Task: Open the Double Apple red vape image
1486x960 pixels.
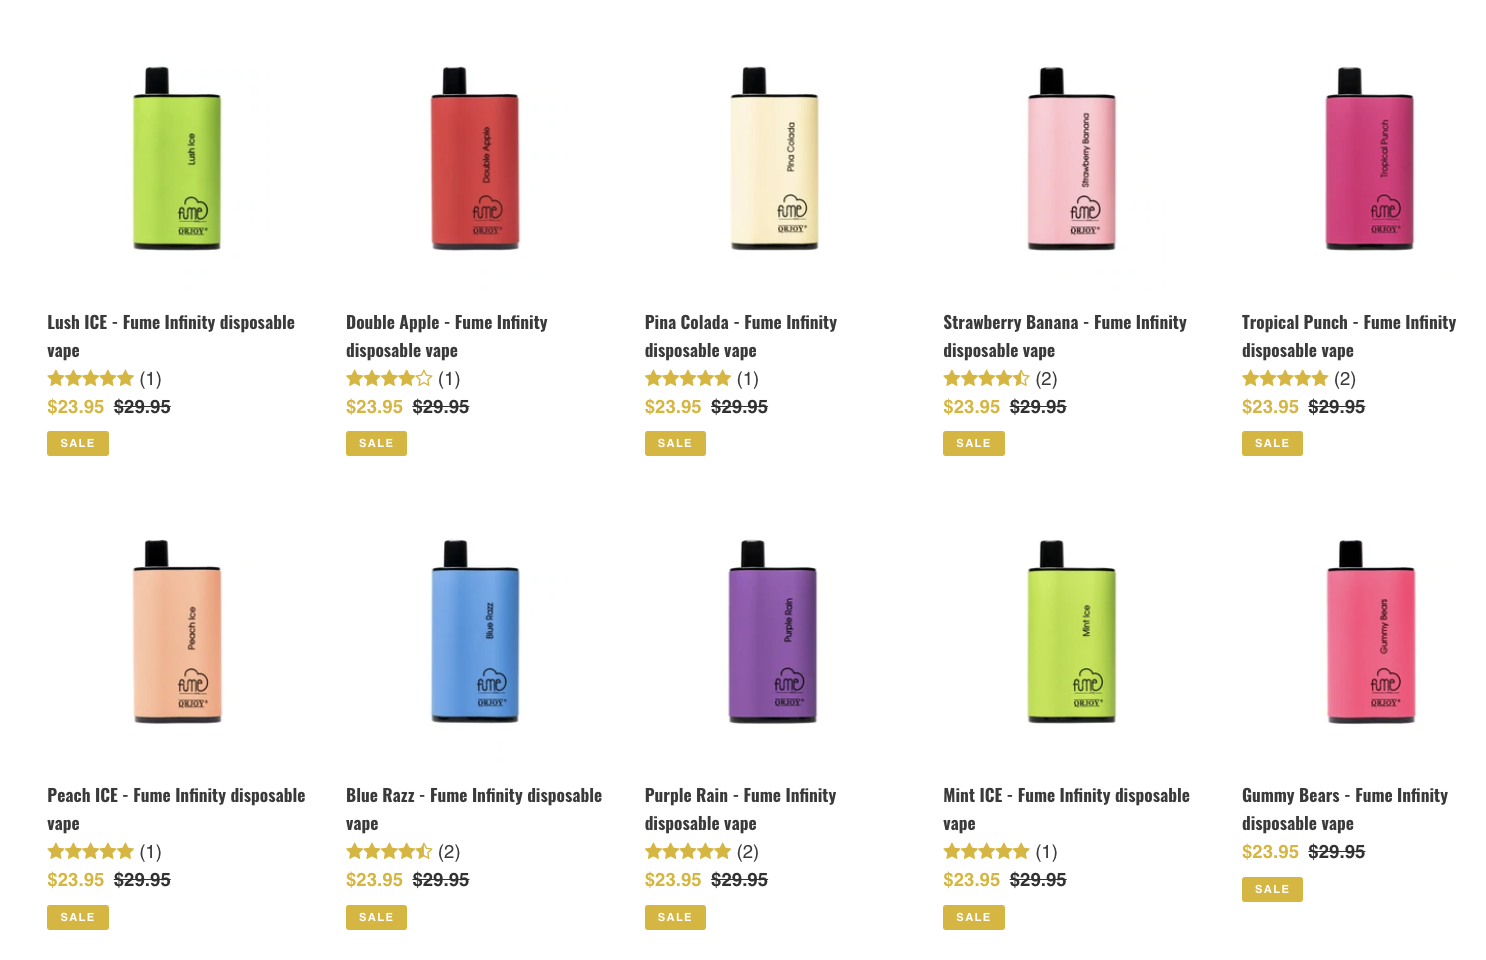Action: [475, 158]
